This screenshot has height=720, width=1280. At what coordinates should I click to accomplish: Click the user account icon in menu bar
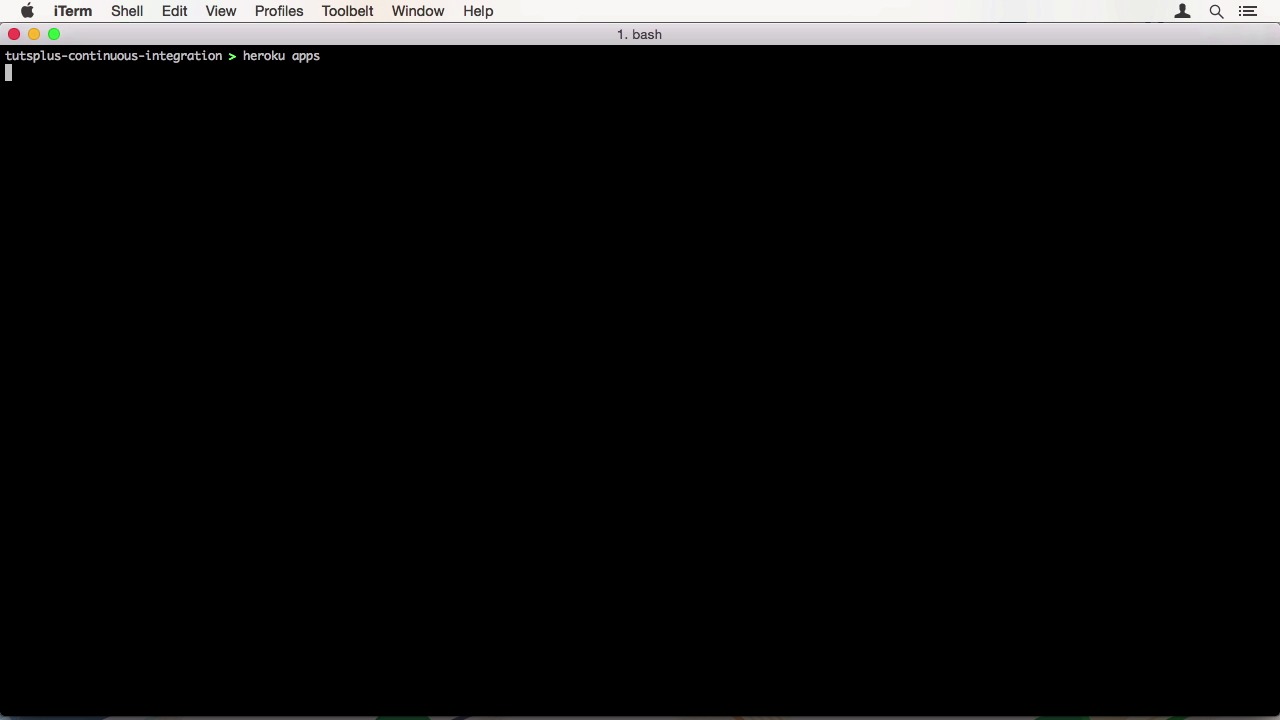[1182, 11]
